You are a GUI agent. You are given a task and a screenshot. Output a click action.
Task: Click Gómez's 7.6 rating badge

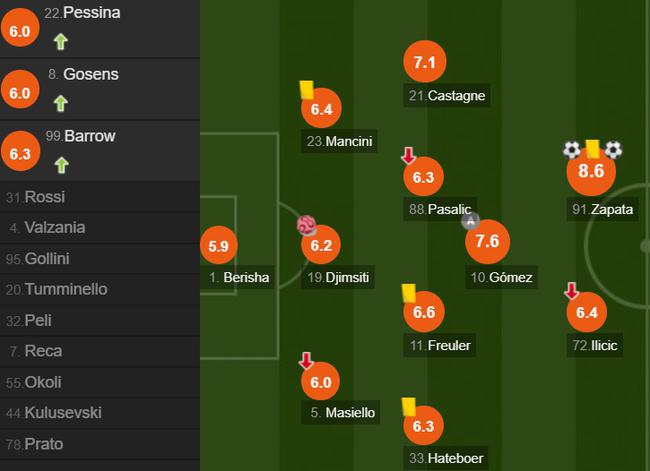click(487, 241)
